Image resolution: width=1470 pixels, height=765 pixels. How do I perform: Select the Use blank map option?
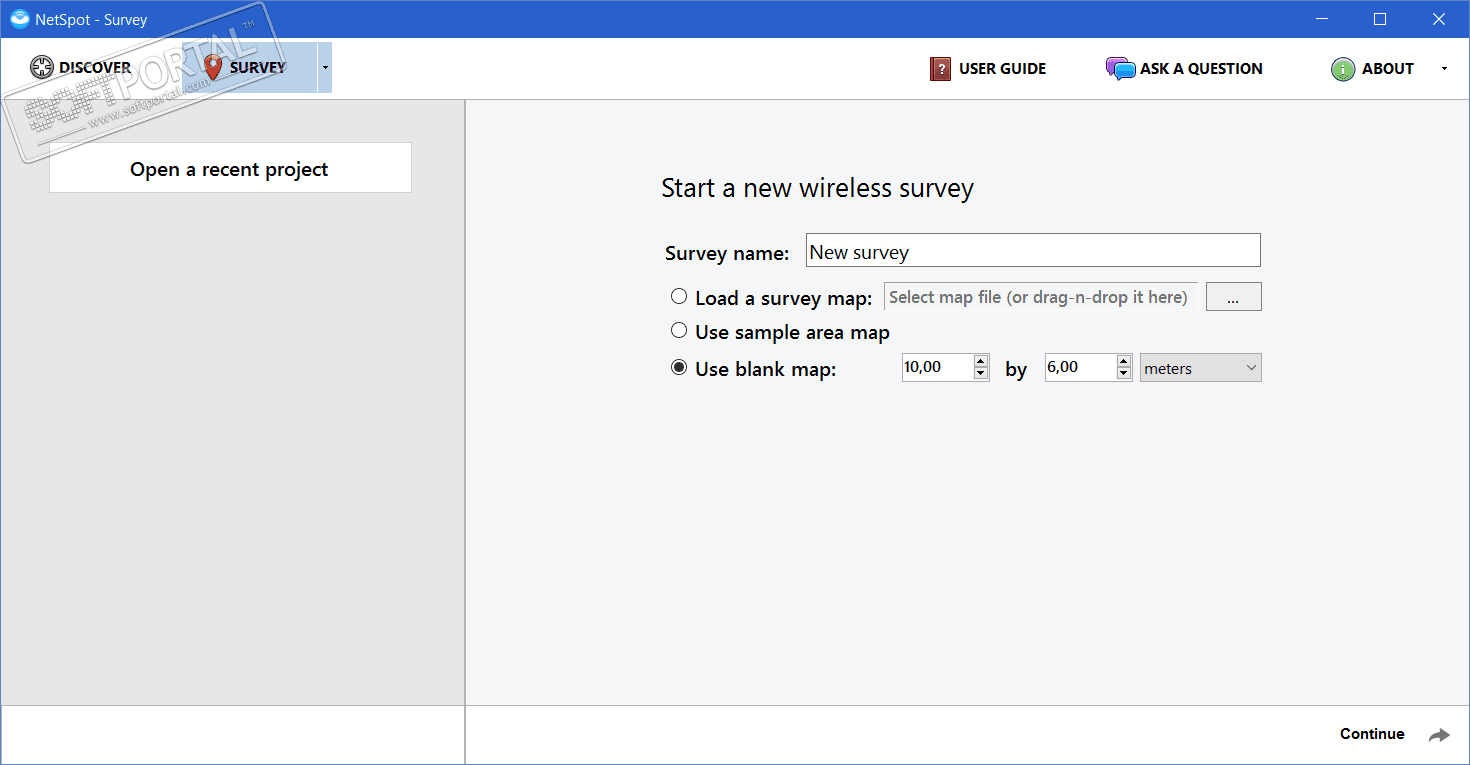coord(679,368)
